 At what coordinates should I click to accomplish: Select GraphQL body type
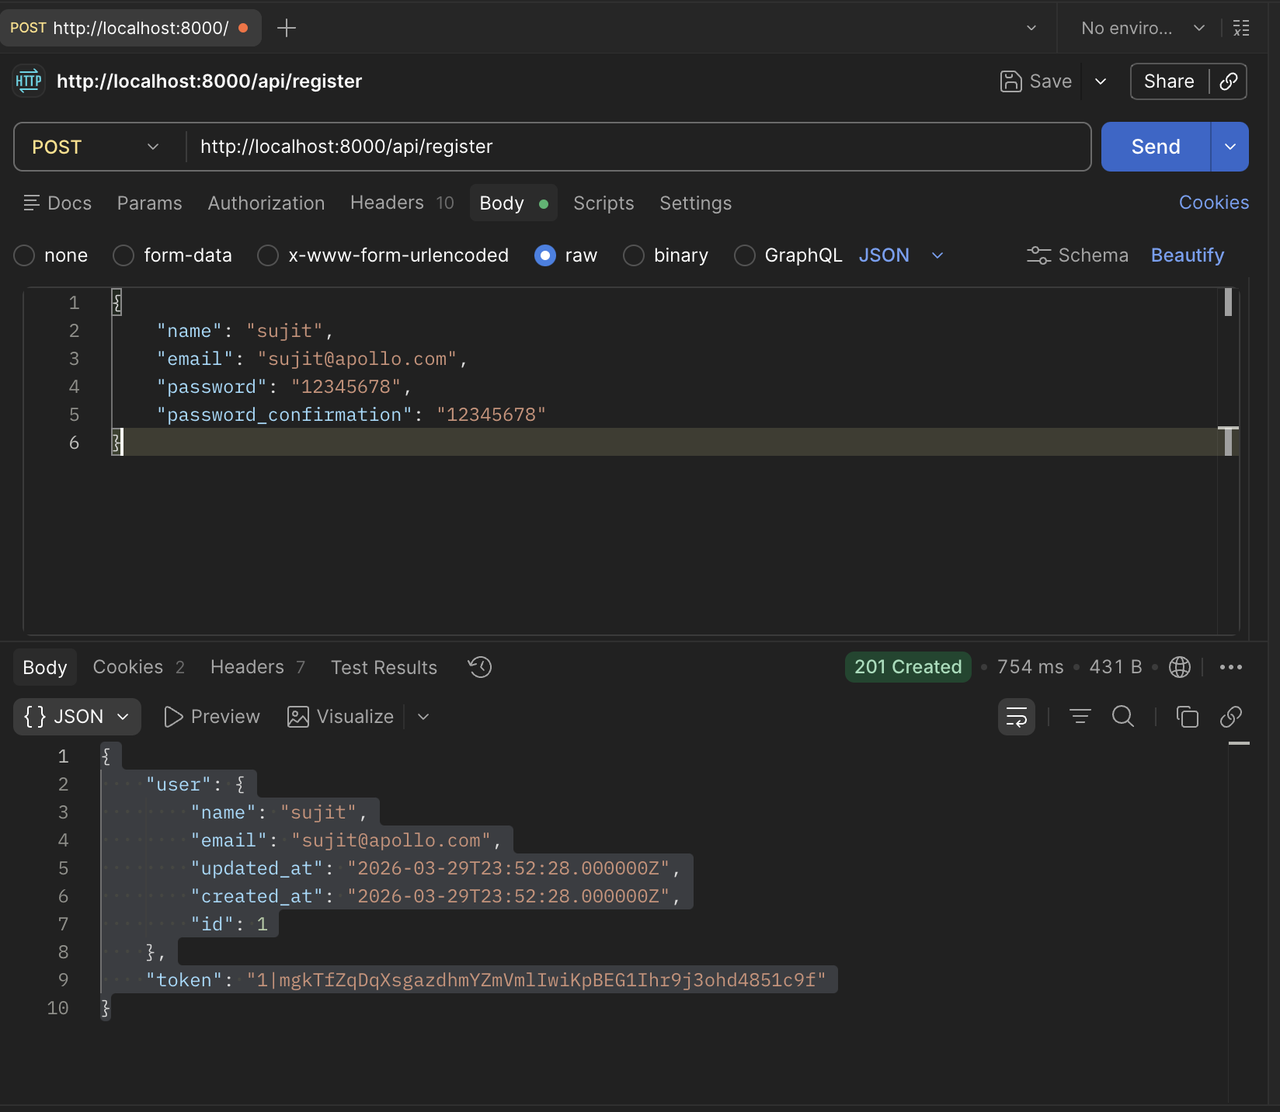click(745, 256)
